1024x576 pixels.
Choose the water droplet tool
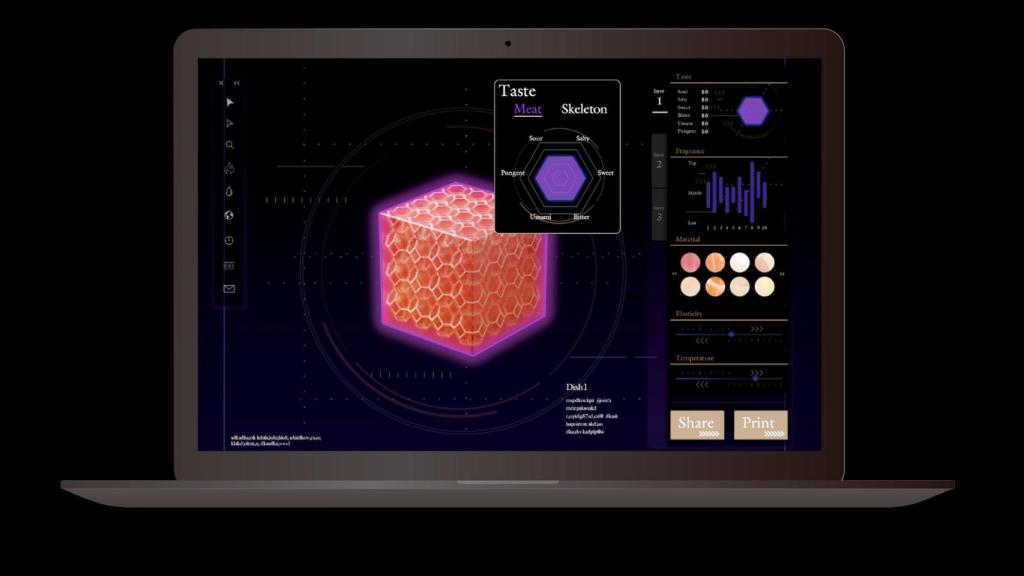click(229, 191)
